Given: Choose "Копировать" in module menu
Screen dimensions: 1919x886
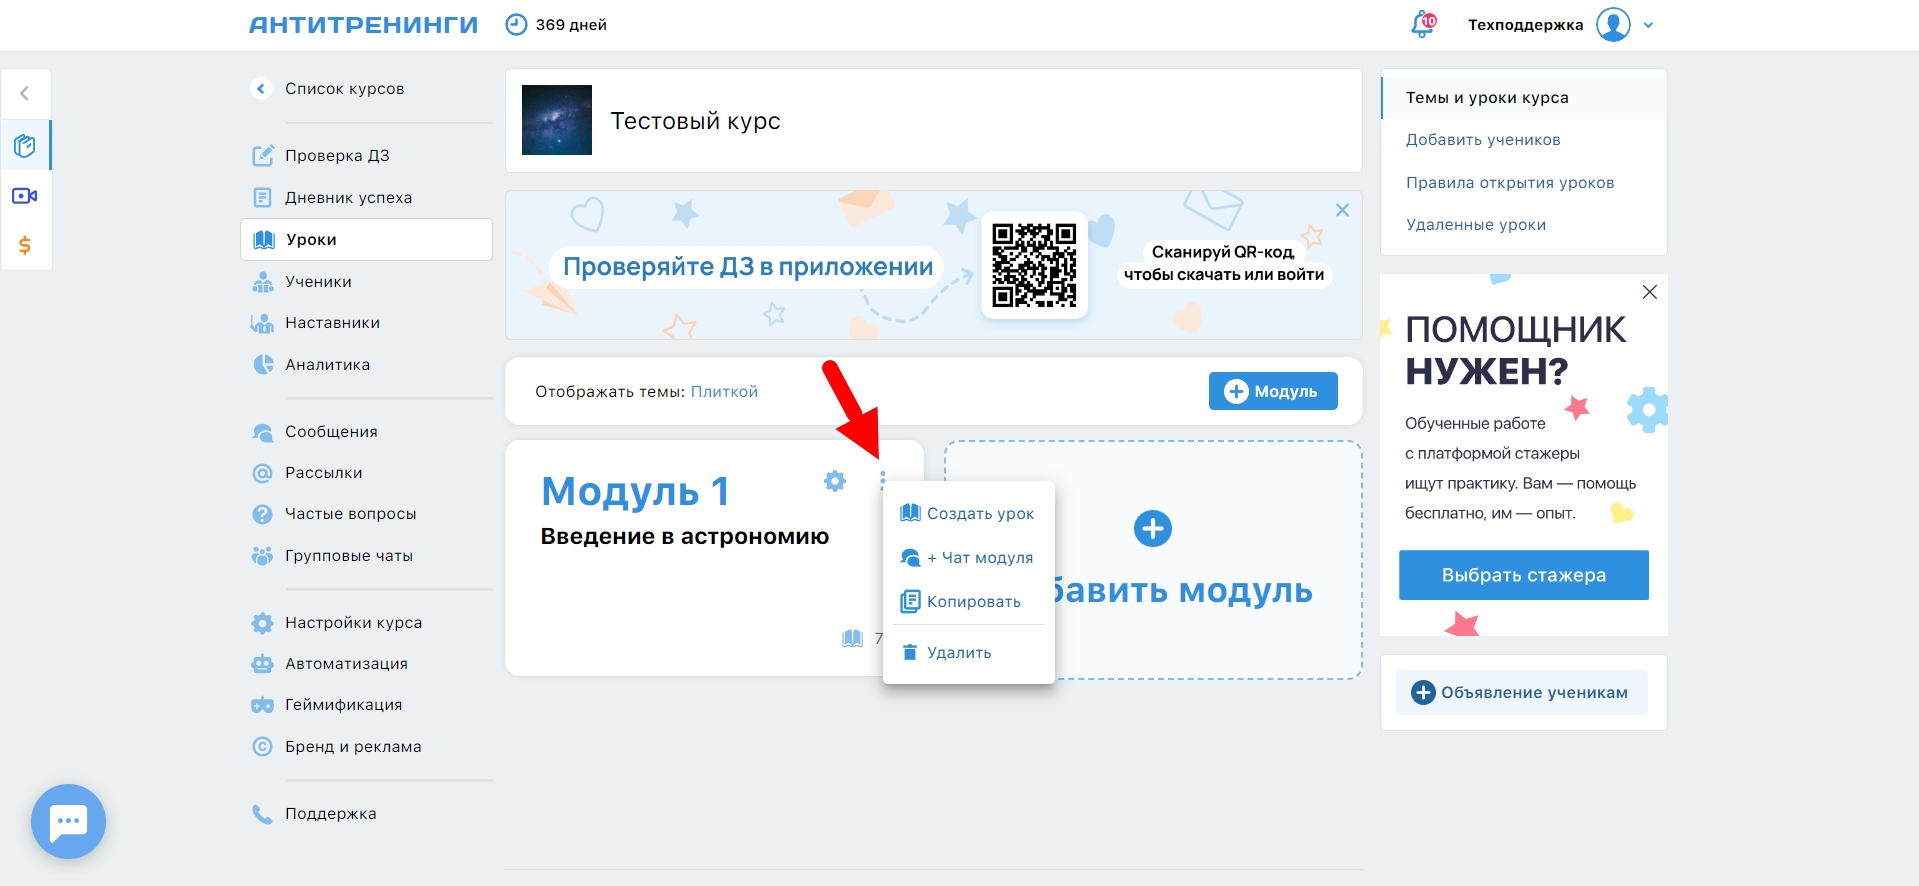Looking at the screenshot, I should coord(972,602).
